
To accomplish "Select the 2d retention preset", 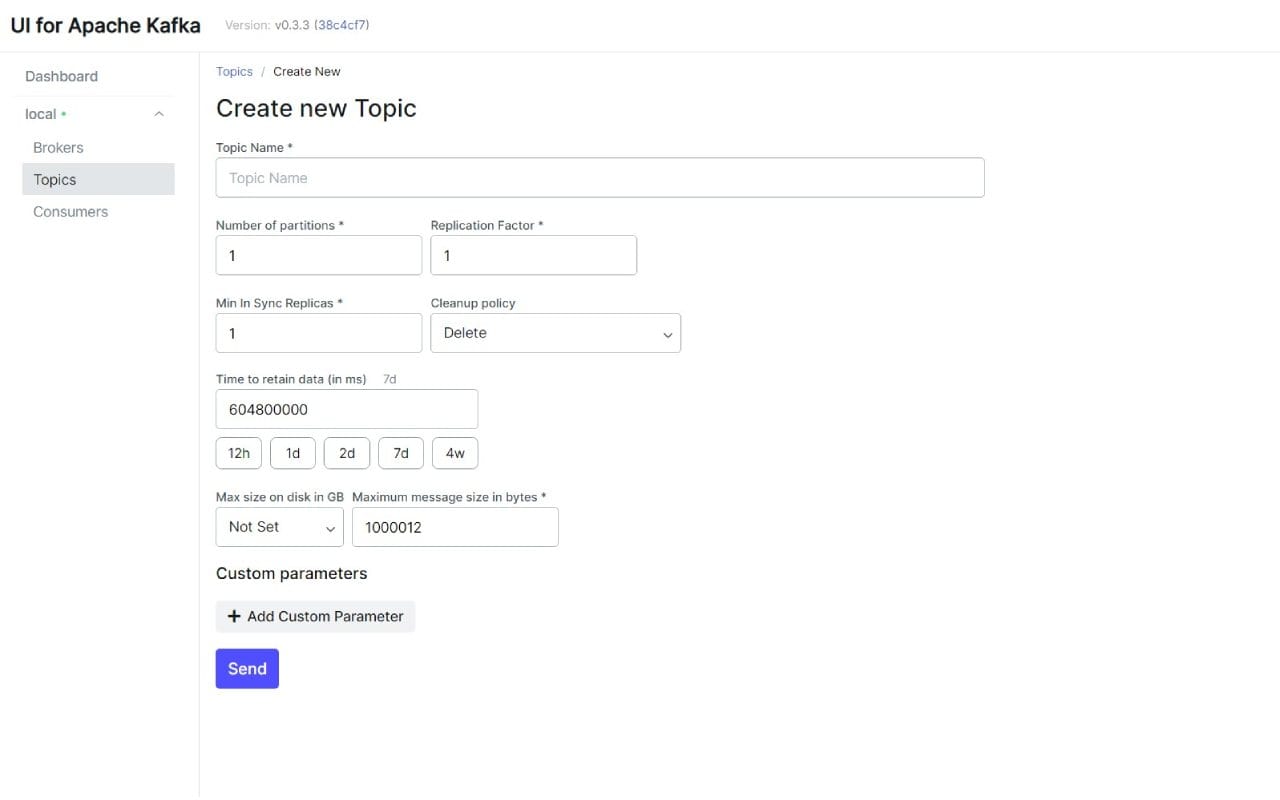I will pos(346,452).
